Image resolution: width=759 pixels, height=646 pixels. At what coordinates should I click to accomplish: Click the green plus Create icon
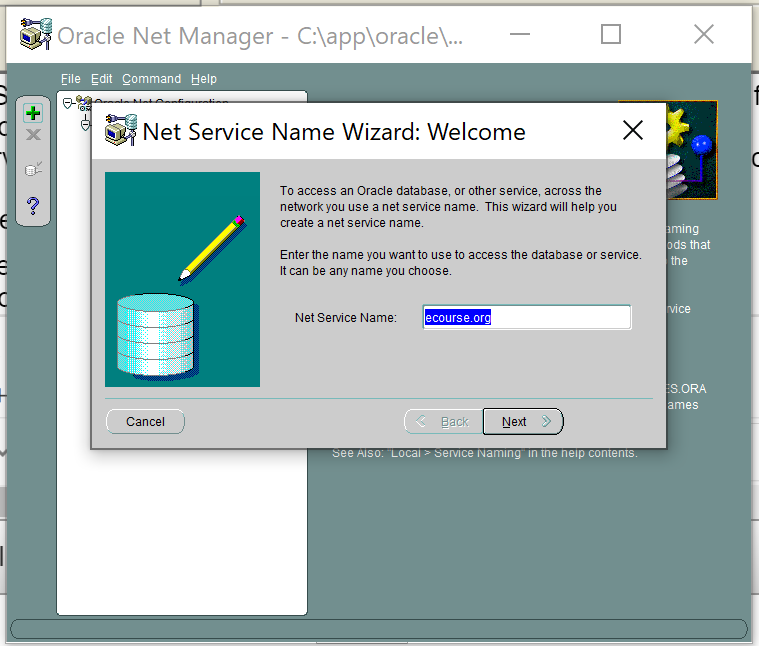click(x=33, y=113)
